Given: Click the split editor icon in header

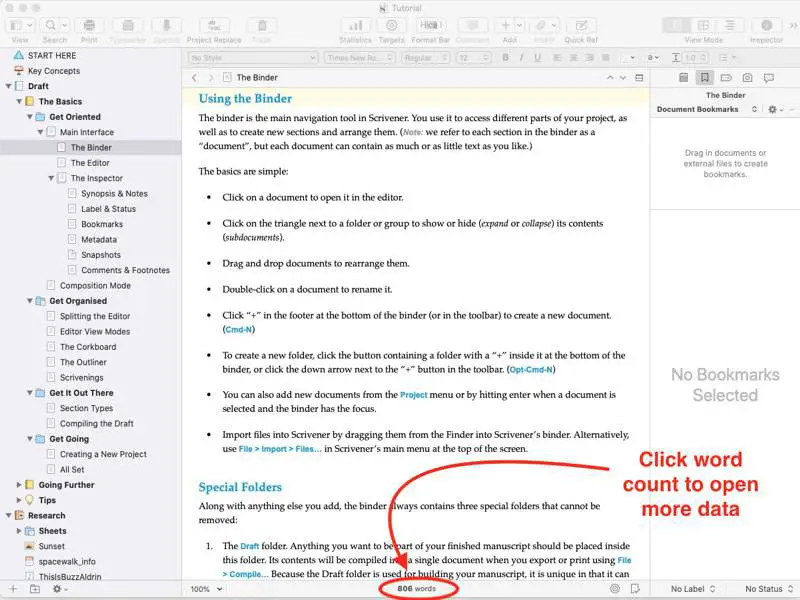Looking at the screenshot, I should (x=639, y=78).
